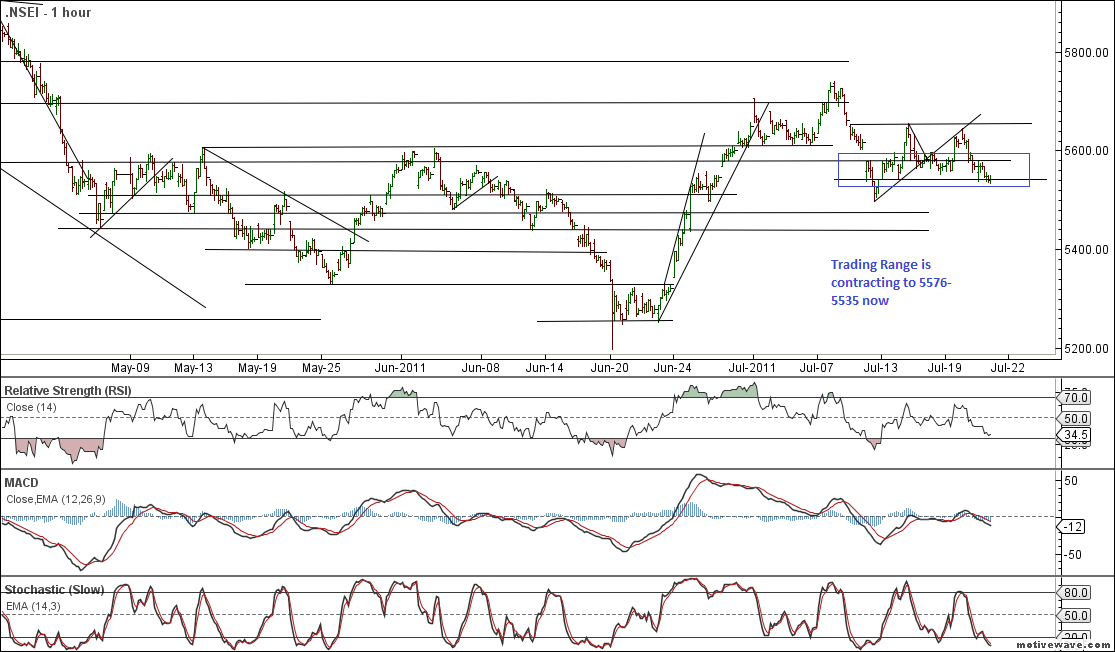The image size is (1115, 652).
Task: Select the blue Trading Range annotation text
Action: coord(891,282)
